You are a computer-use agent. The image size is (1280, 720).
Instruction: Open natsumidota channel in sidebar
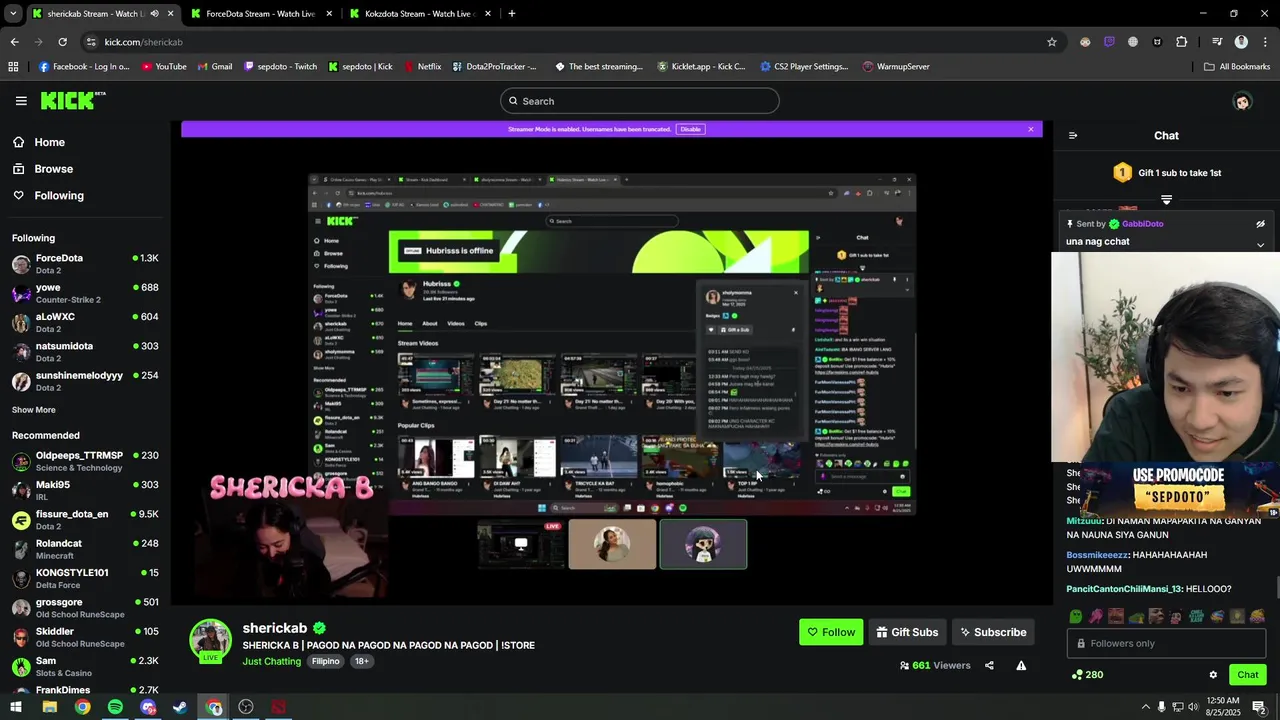85,352
